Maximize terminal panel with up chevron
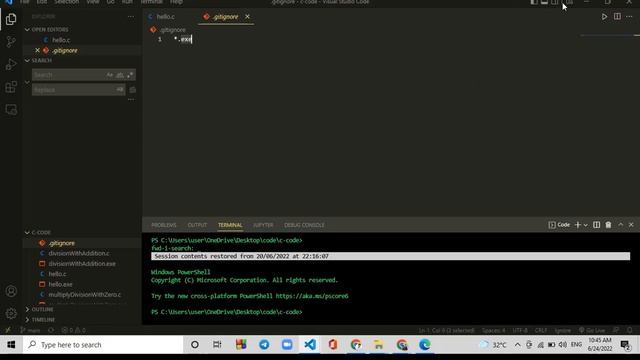The image size is (640, 360). click(620, 225)
